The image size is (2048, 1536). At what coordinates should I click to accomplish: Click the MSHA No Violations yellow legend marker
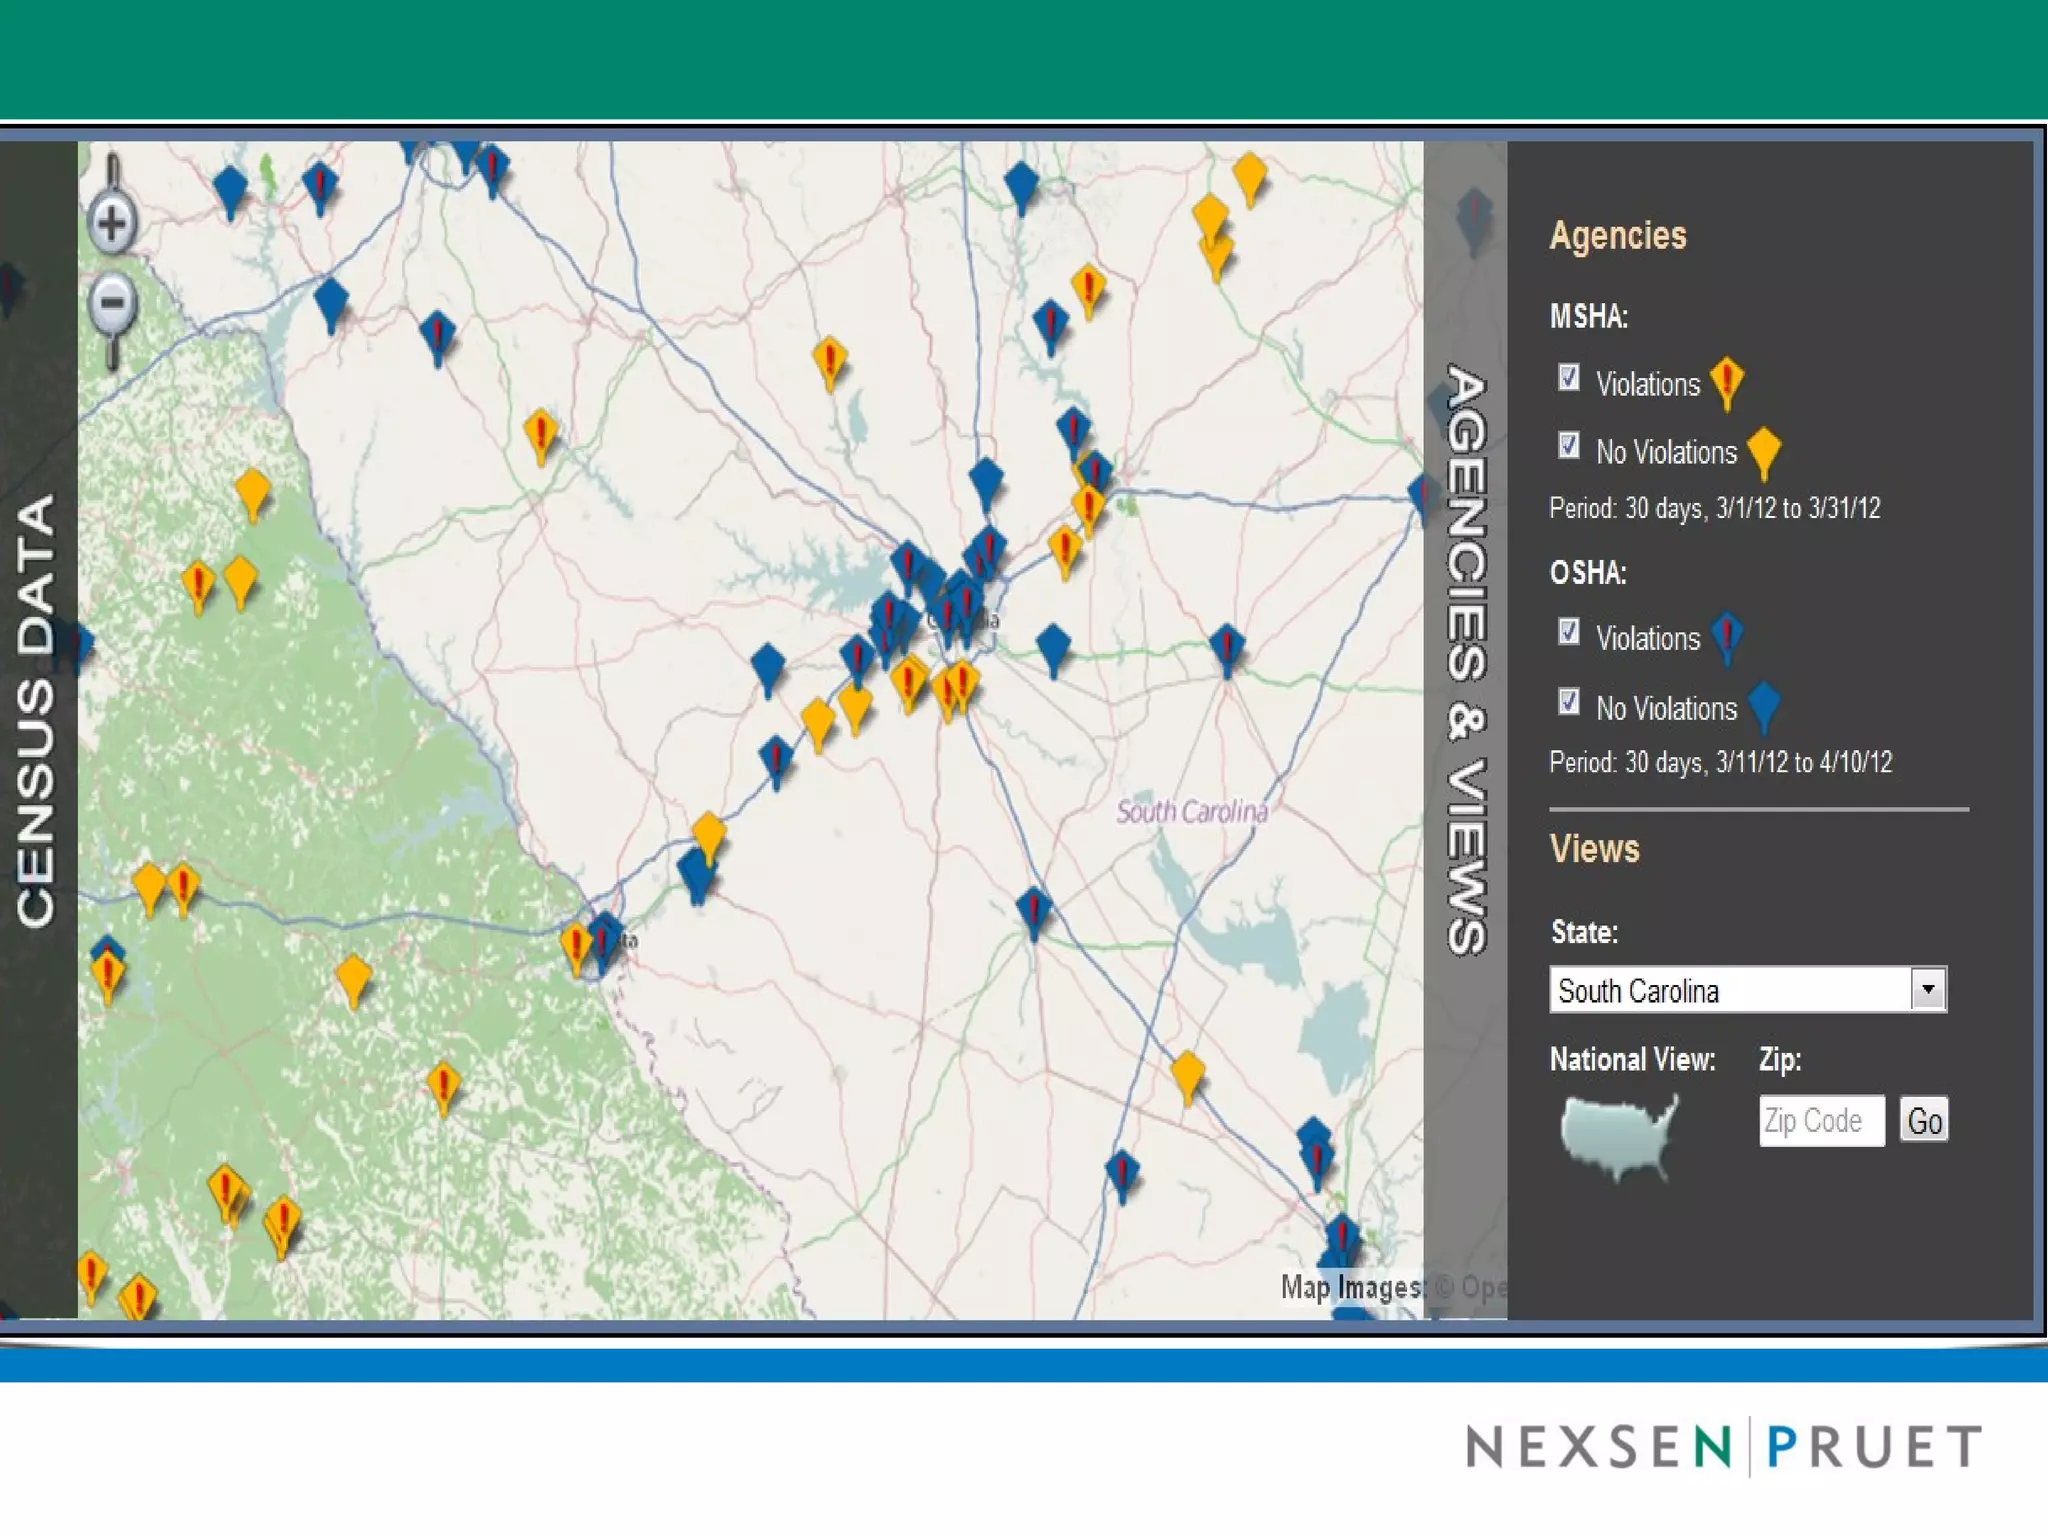1764,450
